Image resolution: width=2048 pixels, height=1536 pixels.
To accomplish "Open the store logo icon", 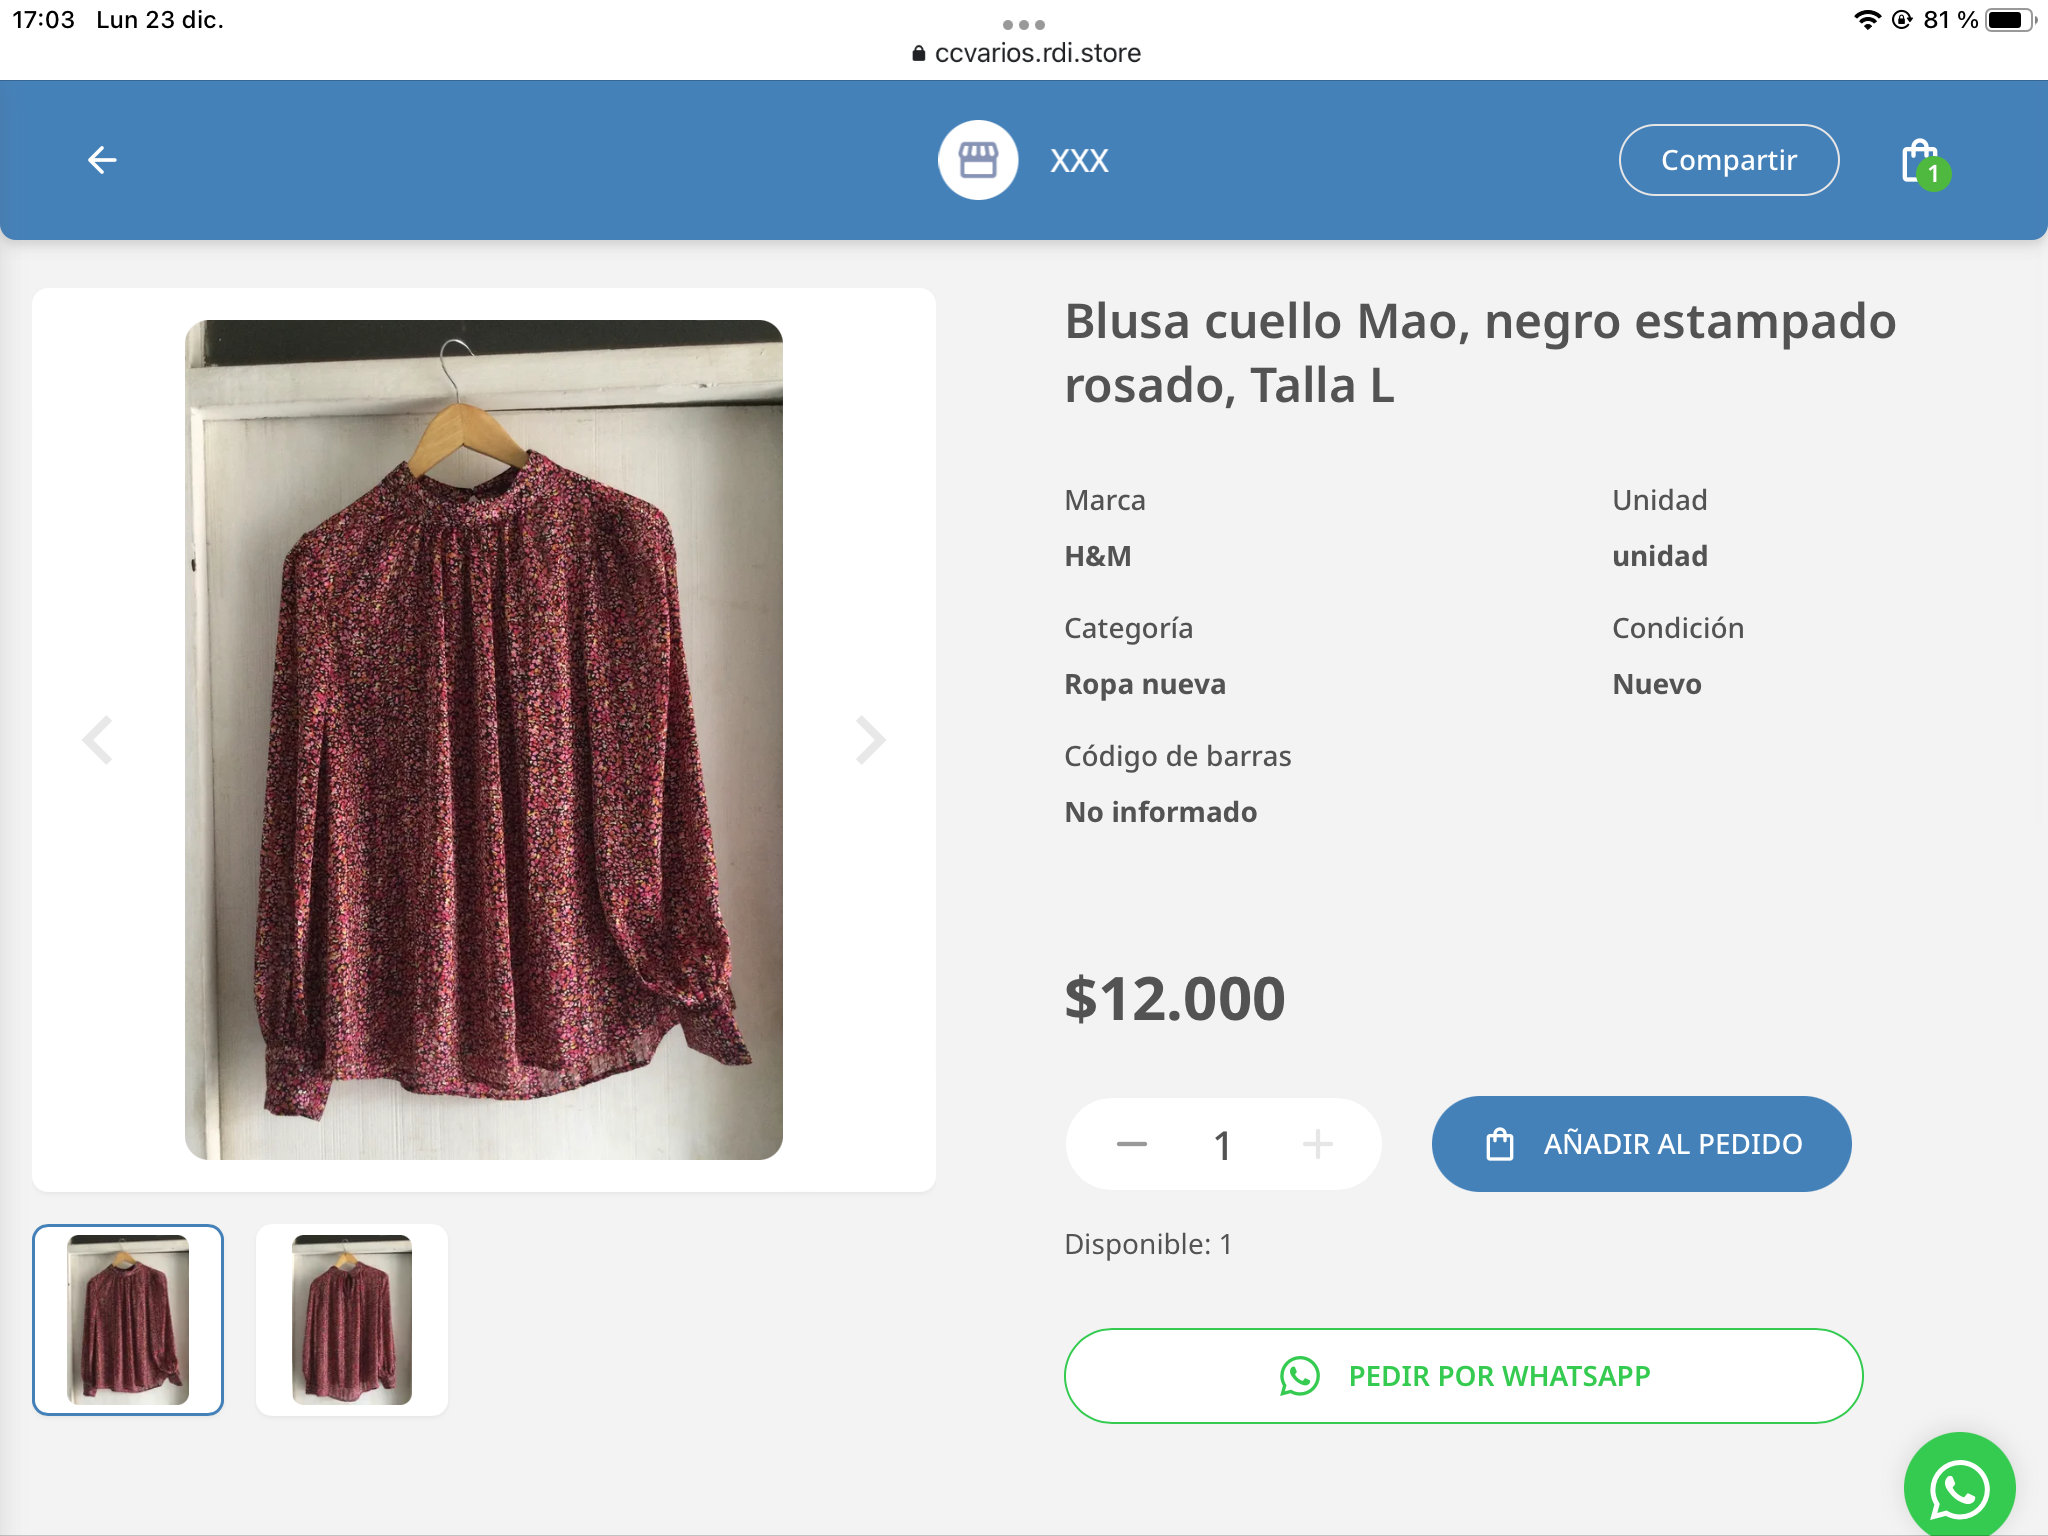I will coord(977,160).
